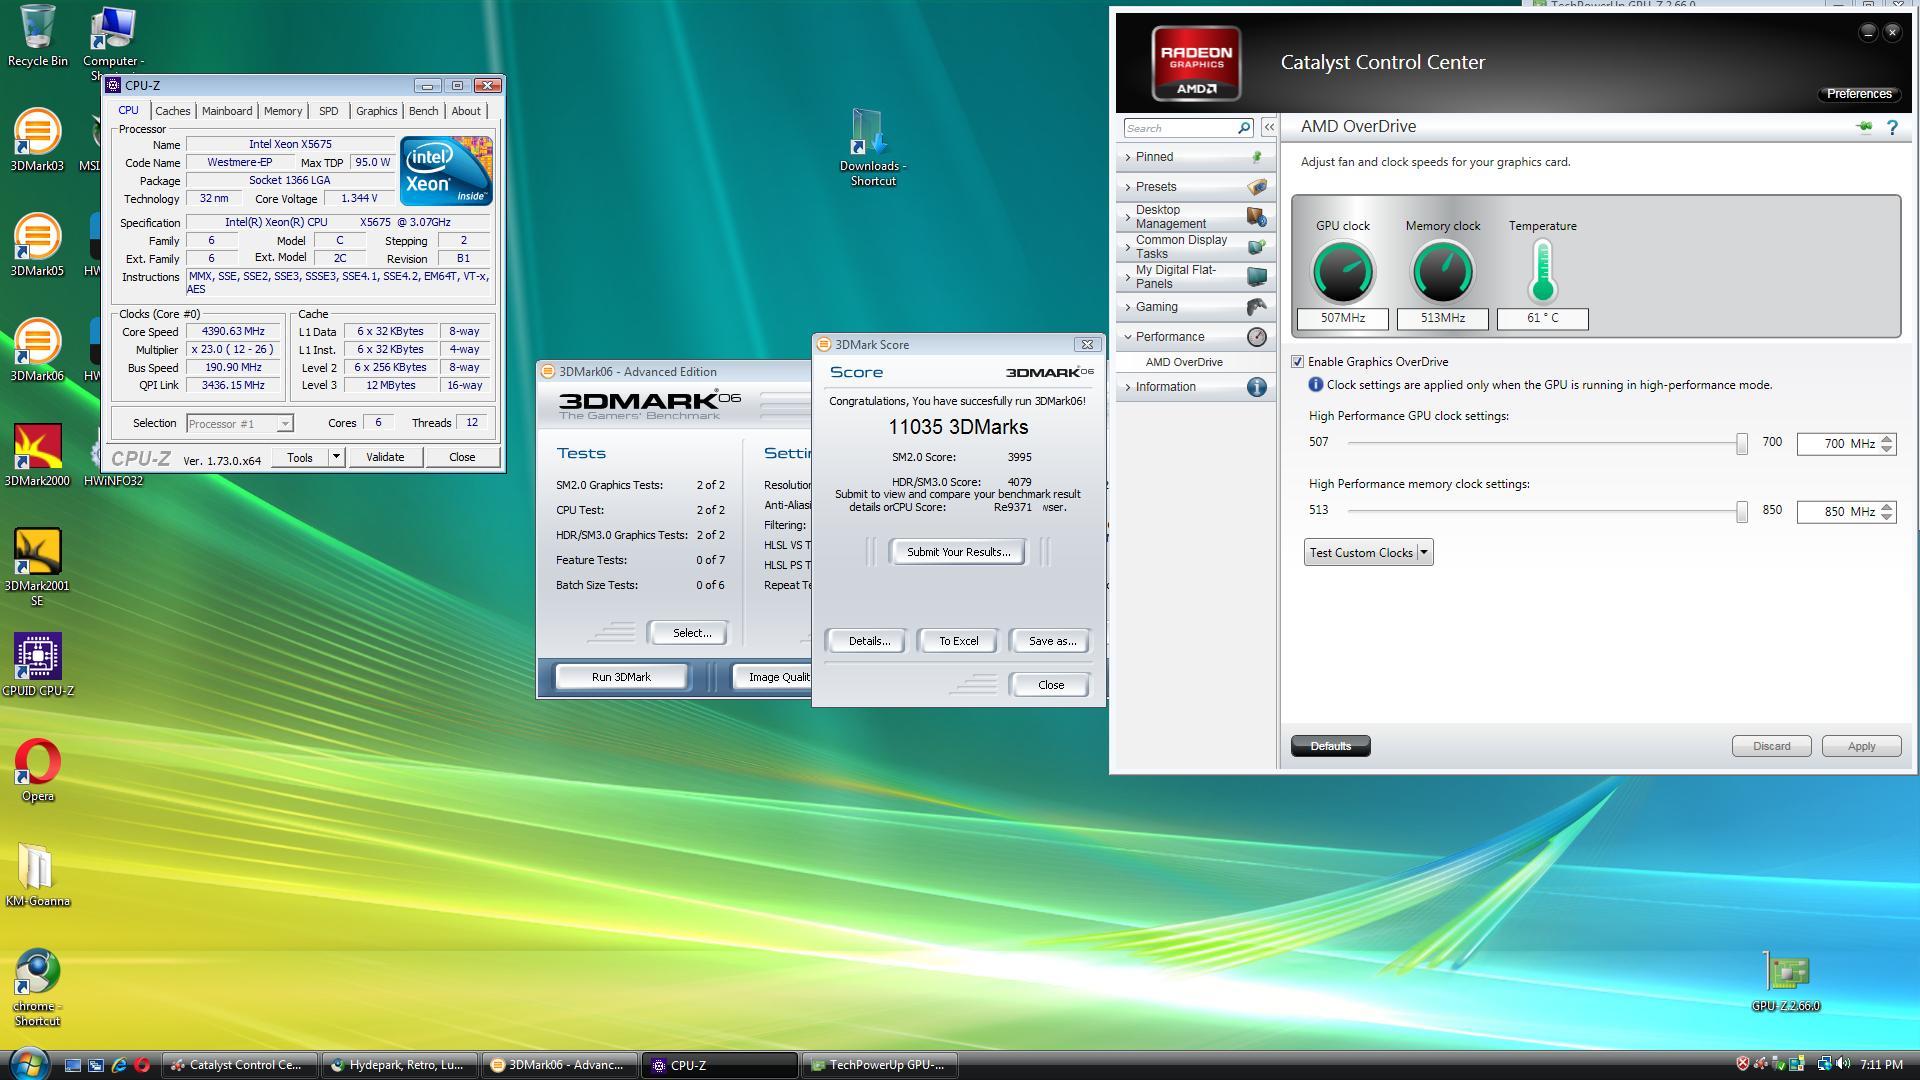Click the search magnifier icon in Catalyst

point(1243,128)
